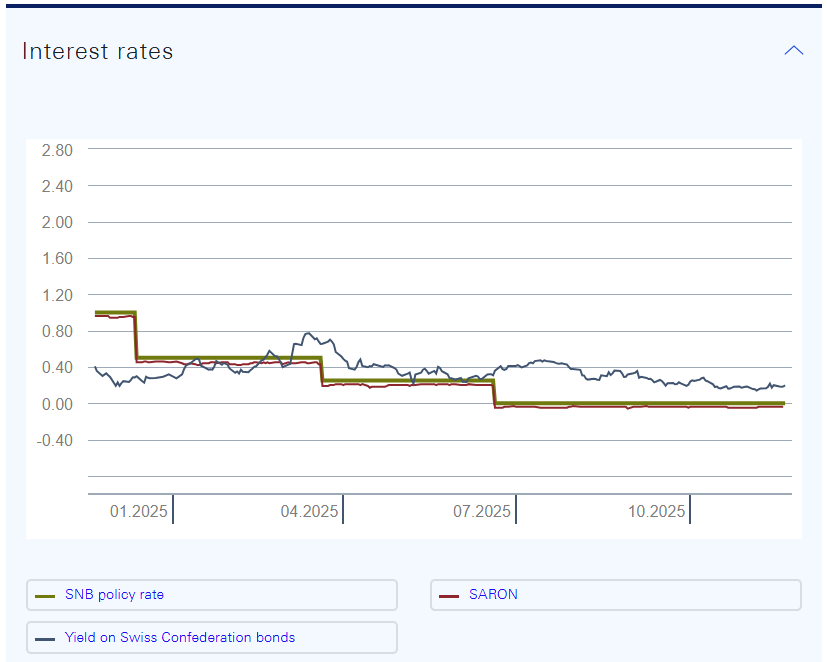Collapse the Interest rates section chevron
The image size is (827, 662).
click(793, 51)
